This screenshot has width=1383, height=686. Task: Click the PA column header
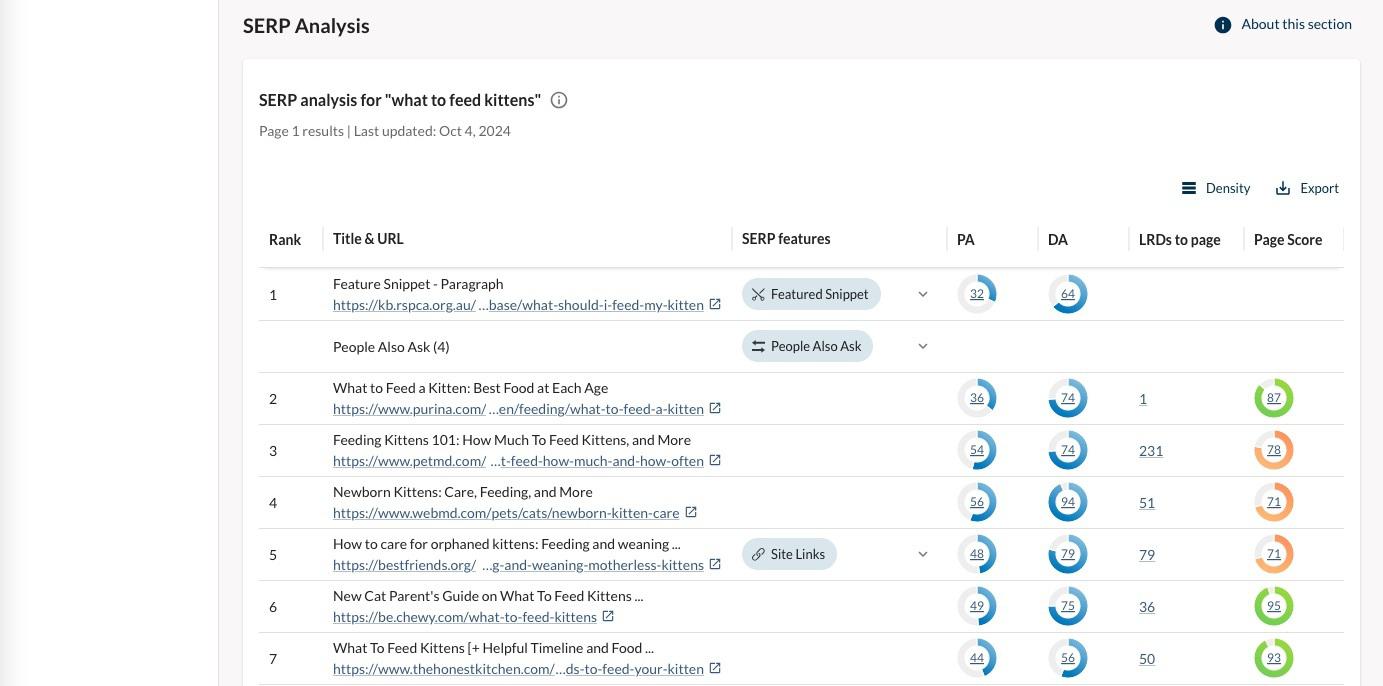[x=965, y=240]
